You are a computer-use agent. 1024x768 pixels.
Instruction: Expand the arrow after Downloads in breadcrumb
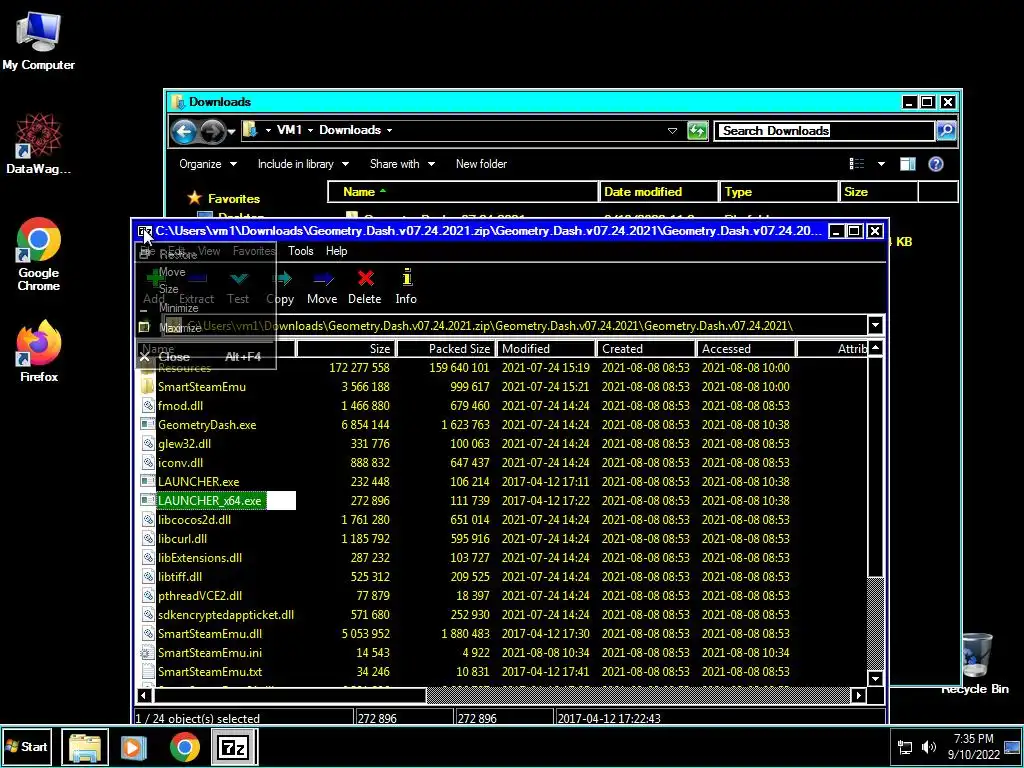(389, 130)
